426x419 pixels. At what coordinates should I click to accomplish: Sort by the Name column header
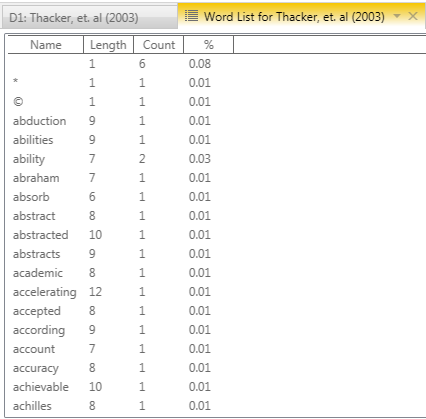tap(46, 45)
